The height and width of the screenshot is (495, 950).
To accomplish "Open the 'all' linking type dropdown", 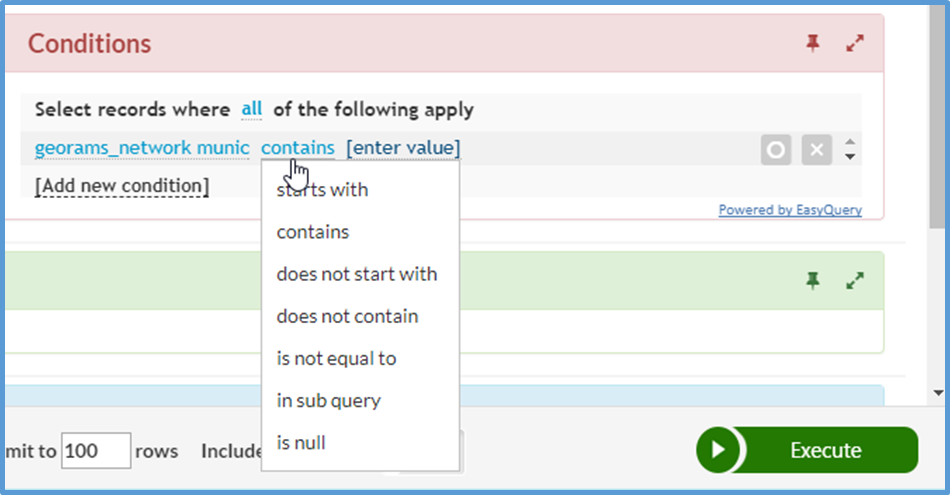I will coord(251,110).
